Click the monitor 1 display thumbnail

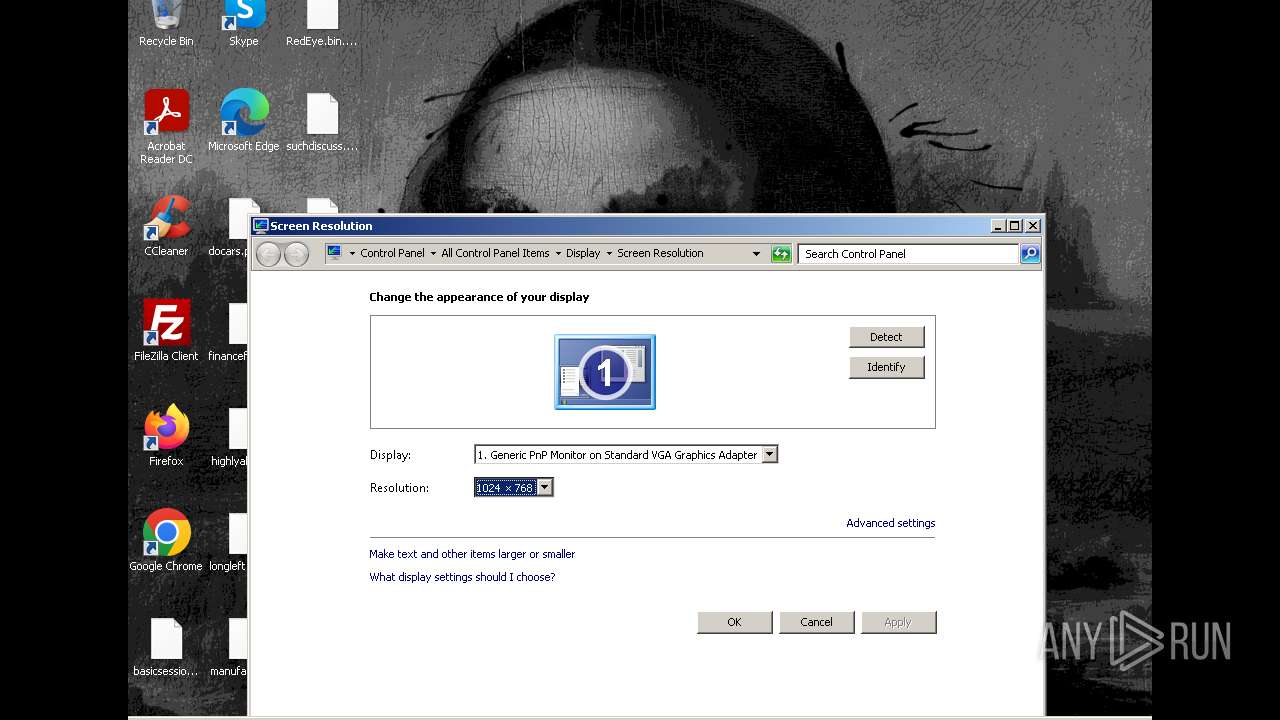605,372
